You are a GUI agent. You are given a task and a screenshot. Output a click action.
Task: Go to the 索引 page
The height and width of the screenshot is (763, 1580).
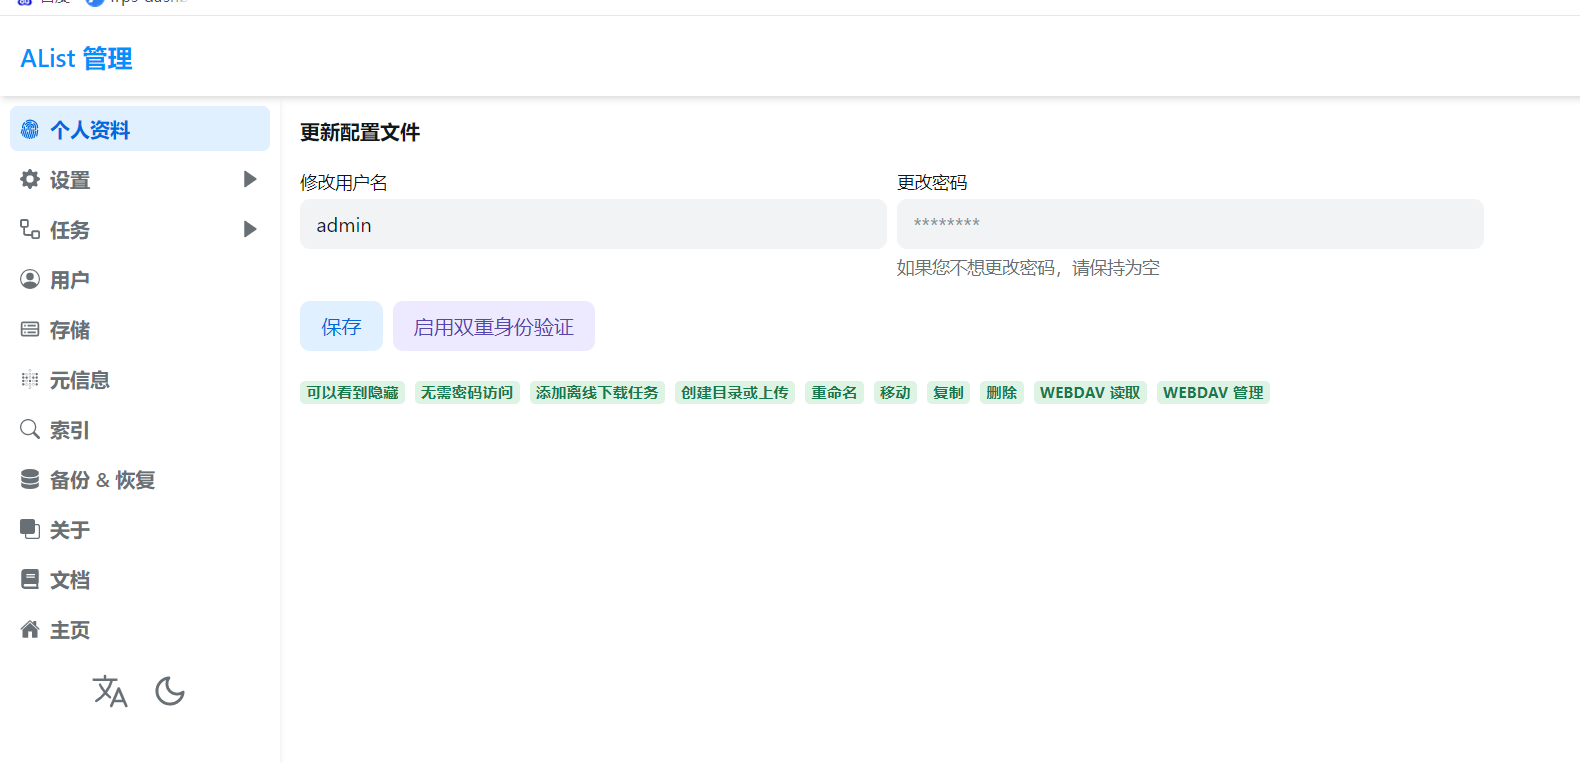coord(140,429)
